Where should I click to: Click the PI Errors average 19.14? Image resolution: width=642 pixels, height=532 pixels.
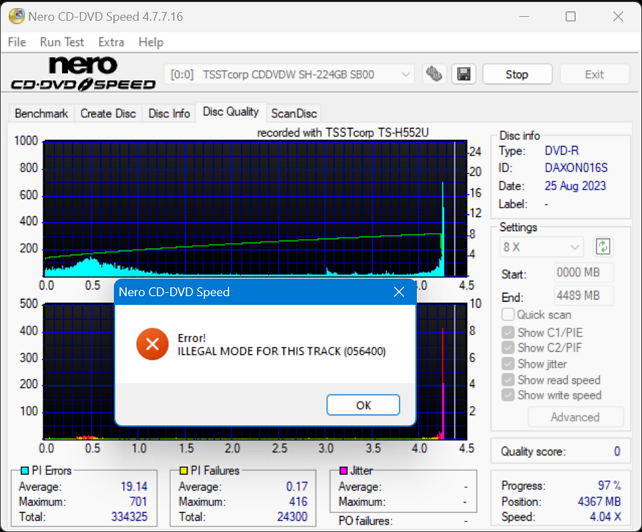[x=134, y=487]
